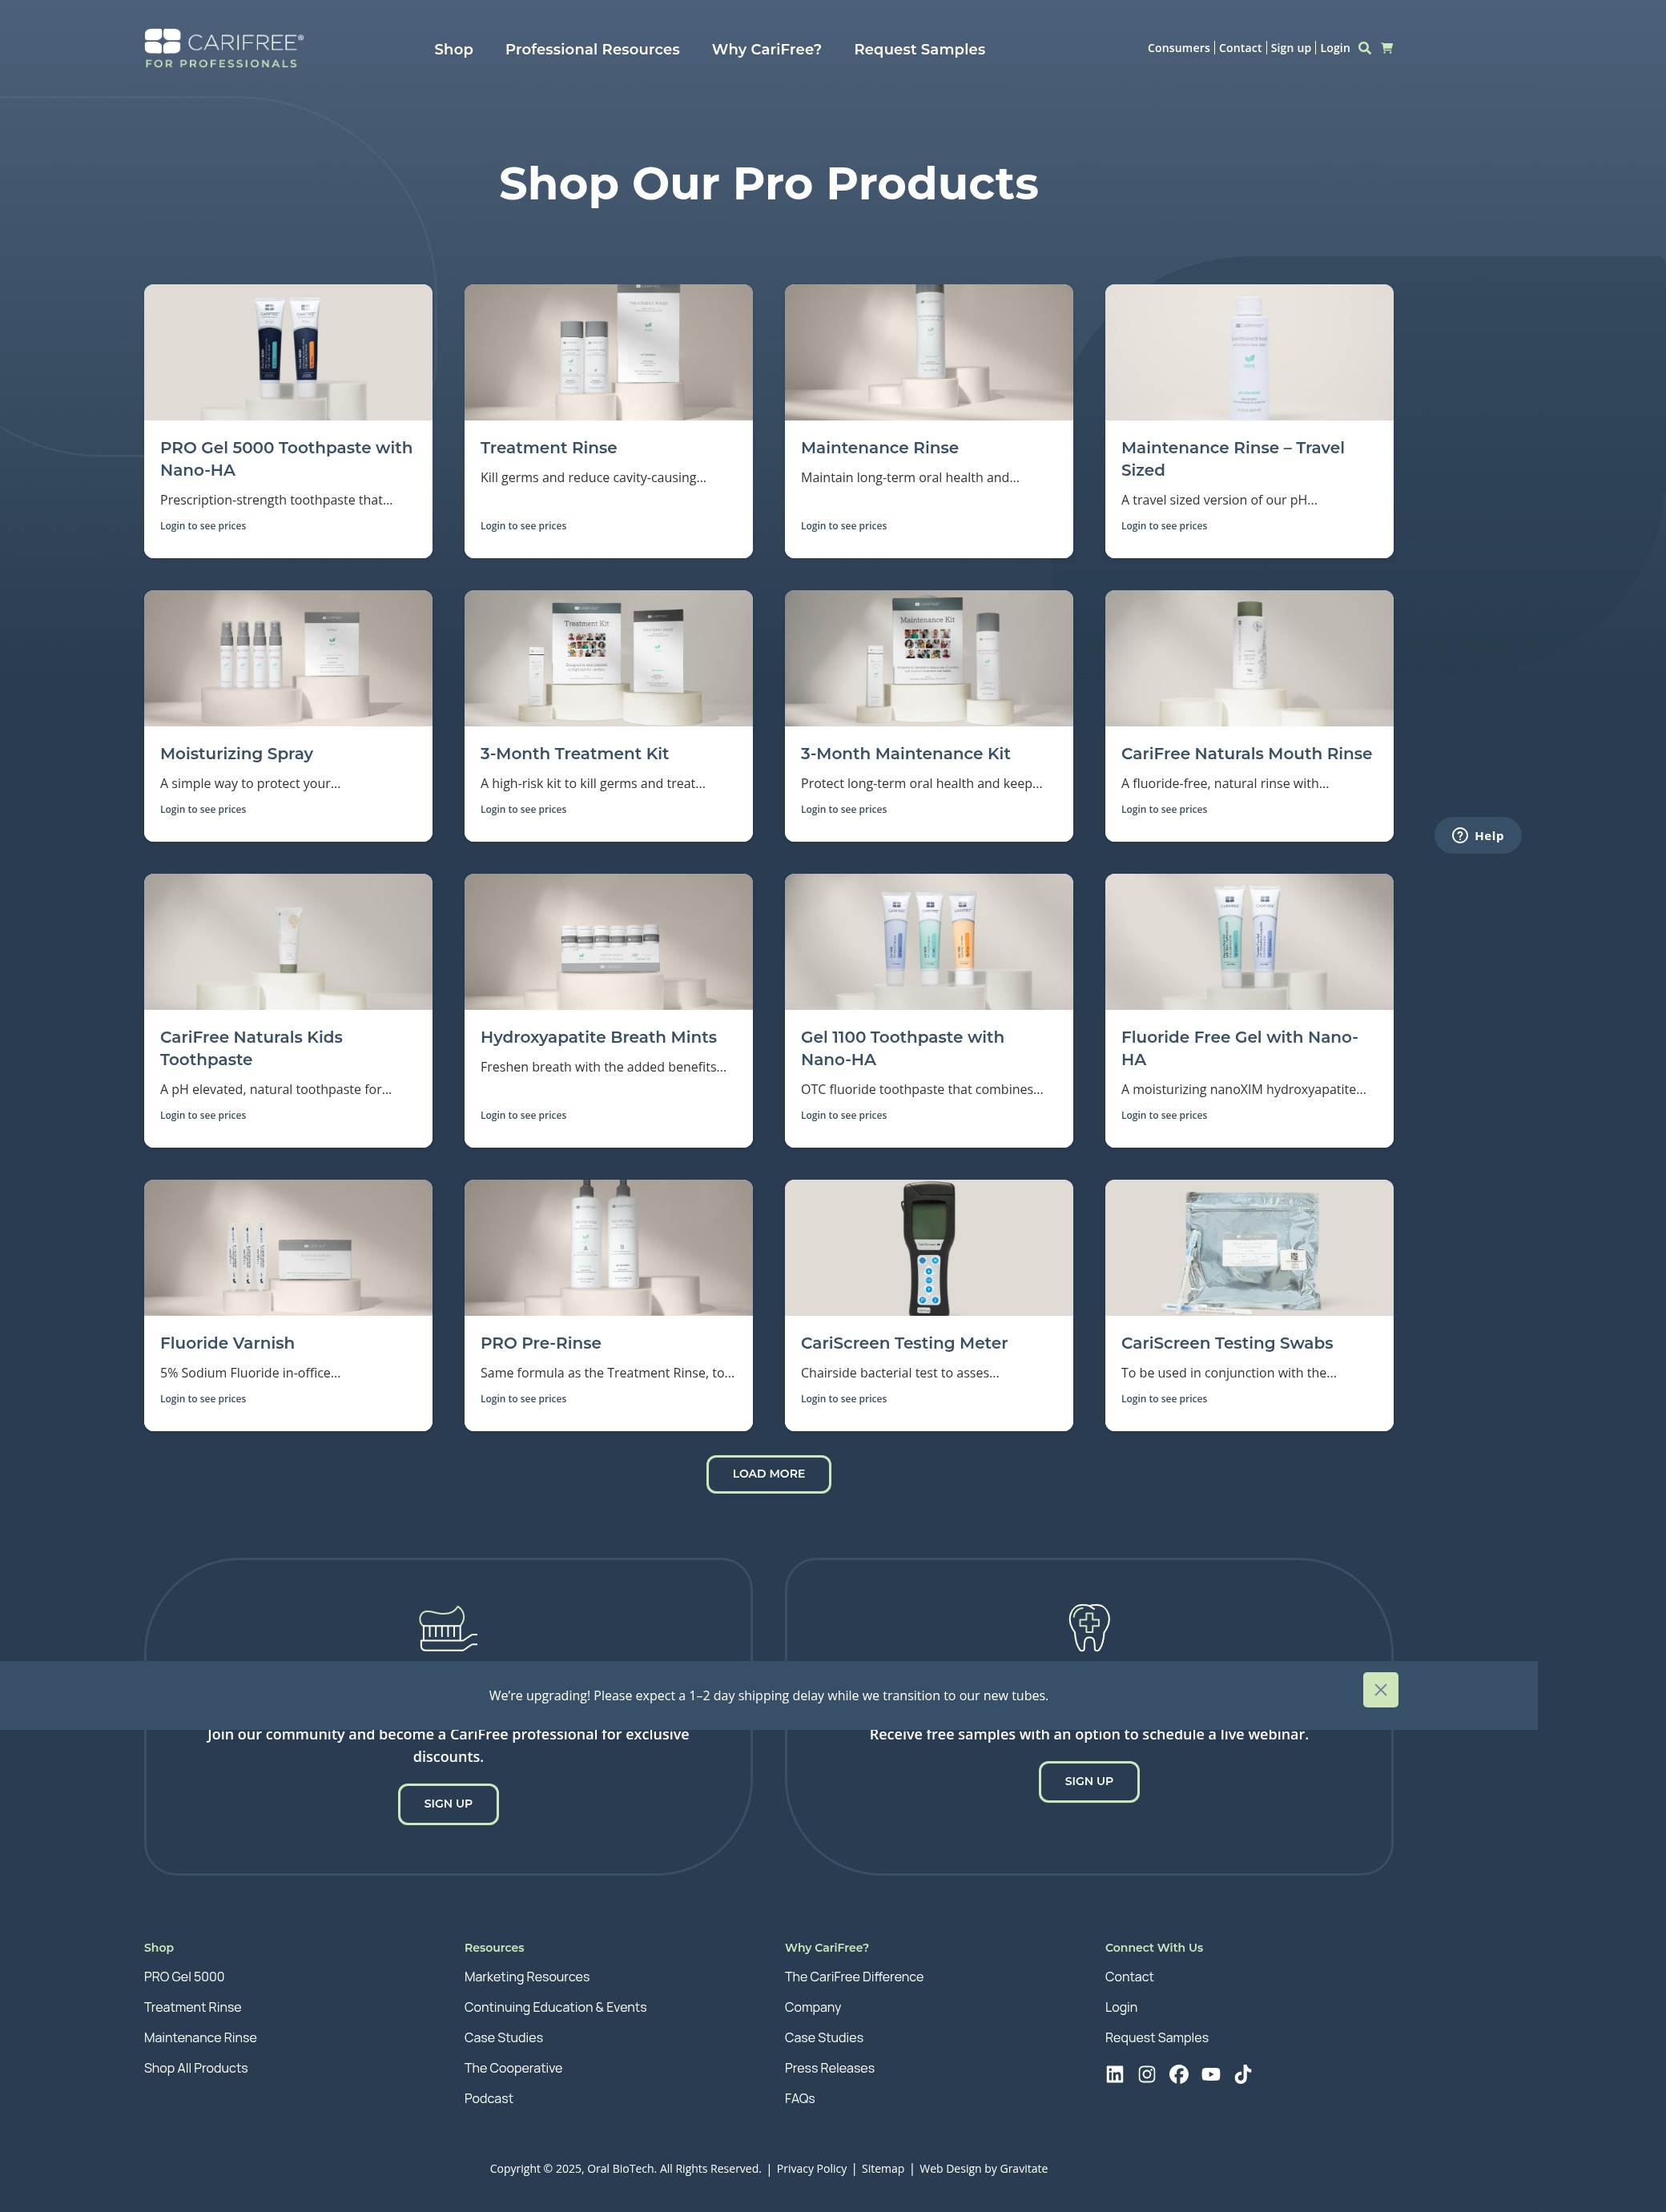Click Shop All Products footer link

pyautogui.click(x=196, y=2068)
